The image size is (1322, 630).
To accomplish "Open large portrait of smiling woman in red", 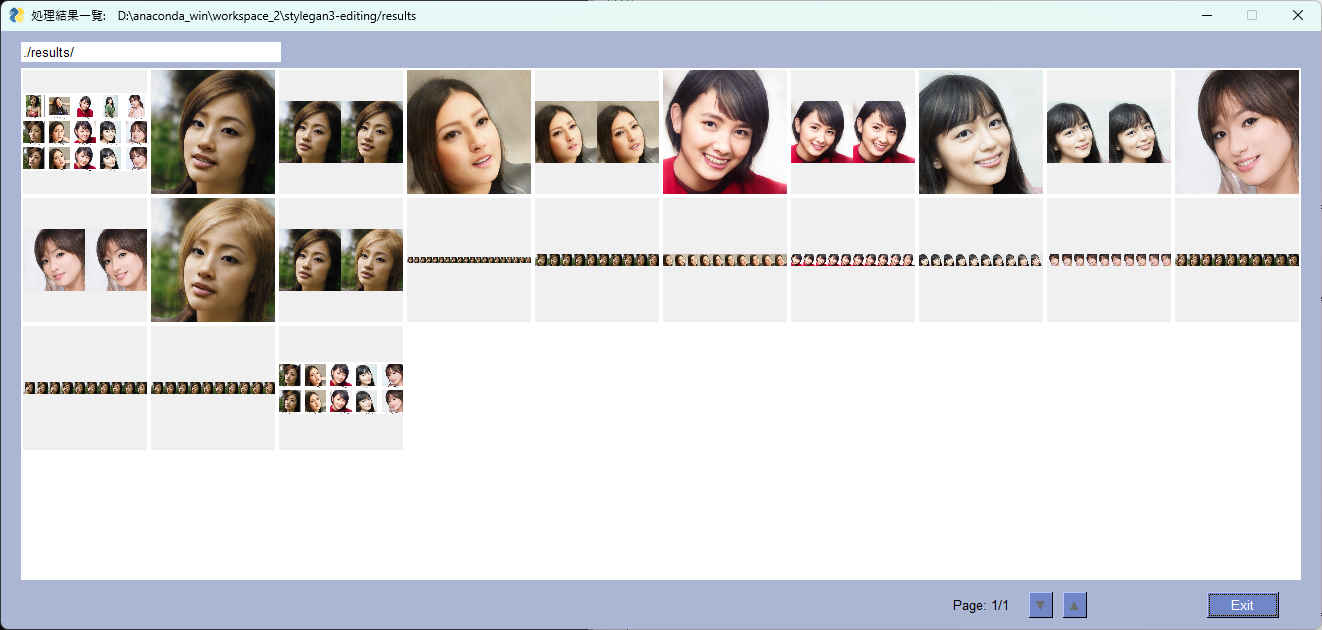I will click(725, 132).
